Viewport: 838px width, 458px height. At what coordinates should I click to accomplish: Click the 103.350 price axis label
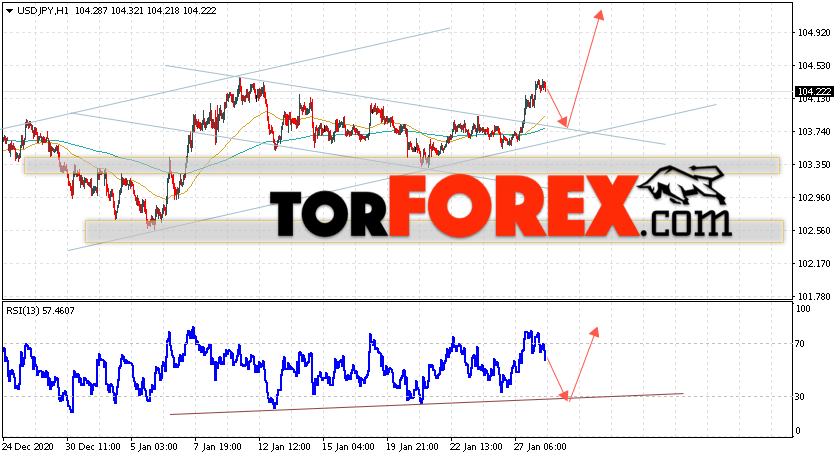tap(814, 165)
